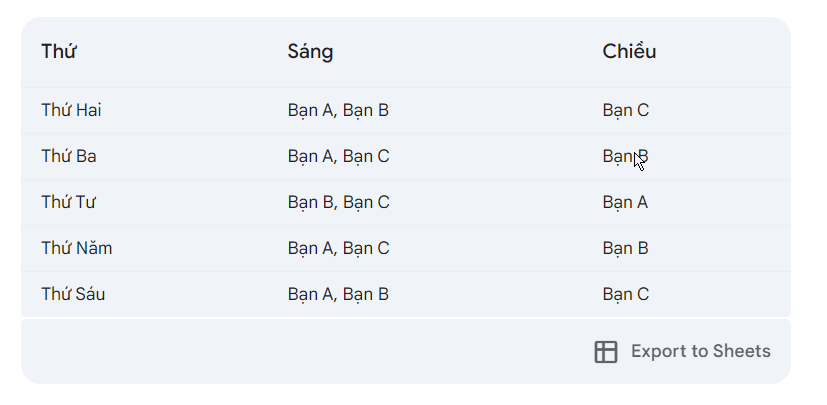Viewport: 827px width, 405px height.
Task: Click the Export to Sheets button label
Action: [x=700, y=351]
